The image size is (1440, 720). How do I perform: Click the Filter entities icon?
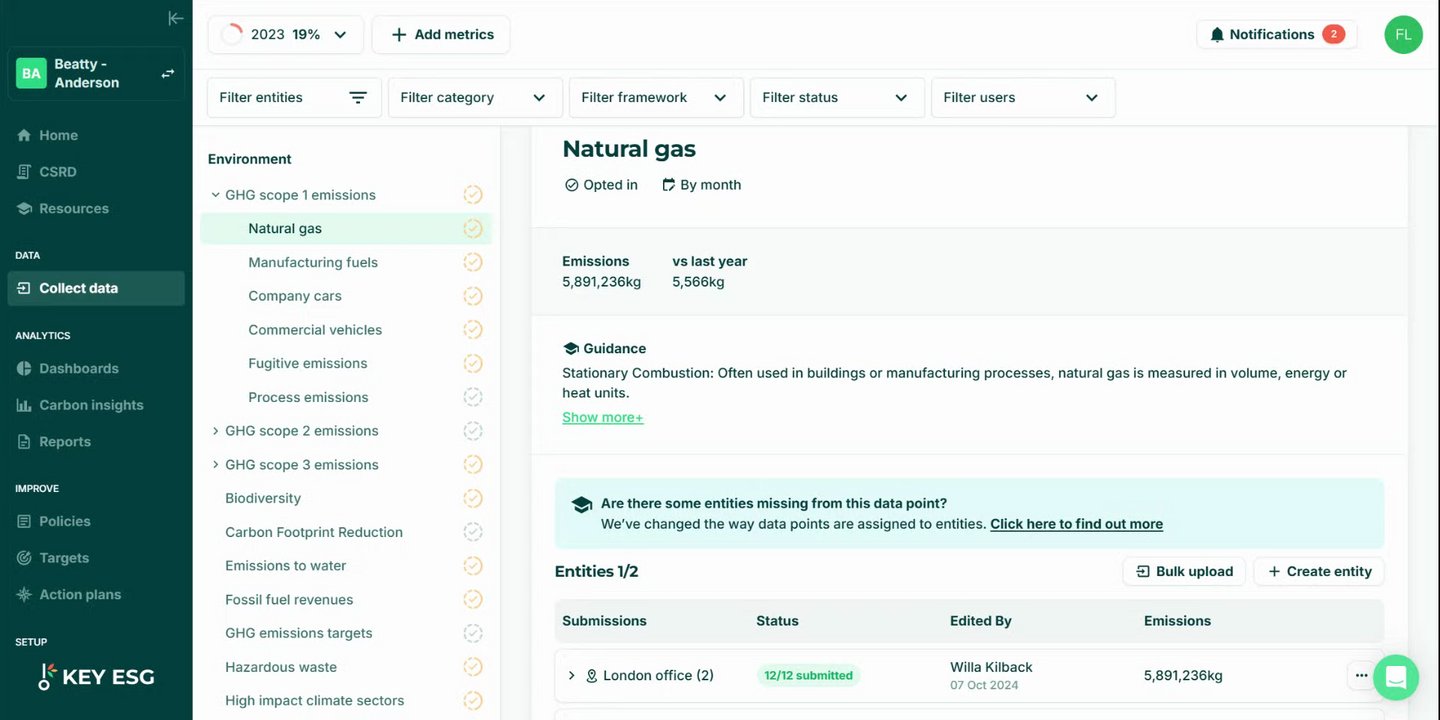pos(358,97)
